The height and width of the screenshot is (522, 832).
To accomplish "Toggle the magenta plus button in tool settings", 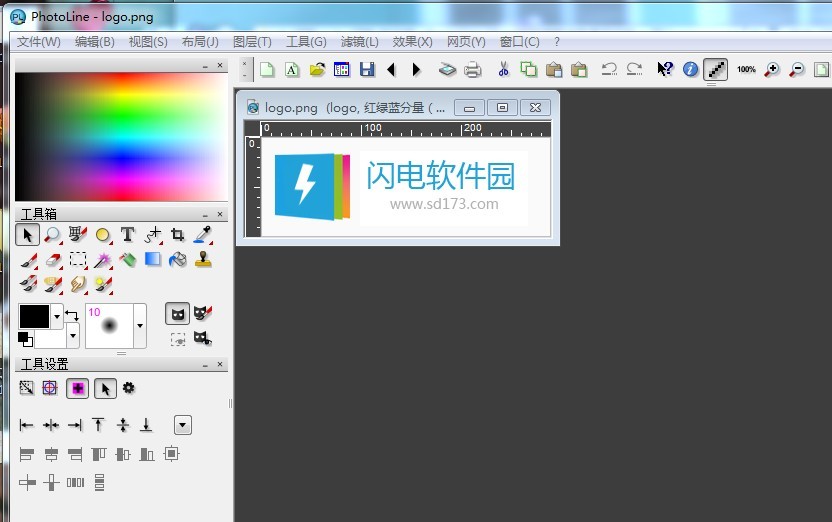I will [x=77, y=388].
